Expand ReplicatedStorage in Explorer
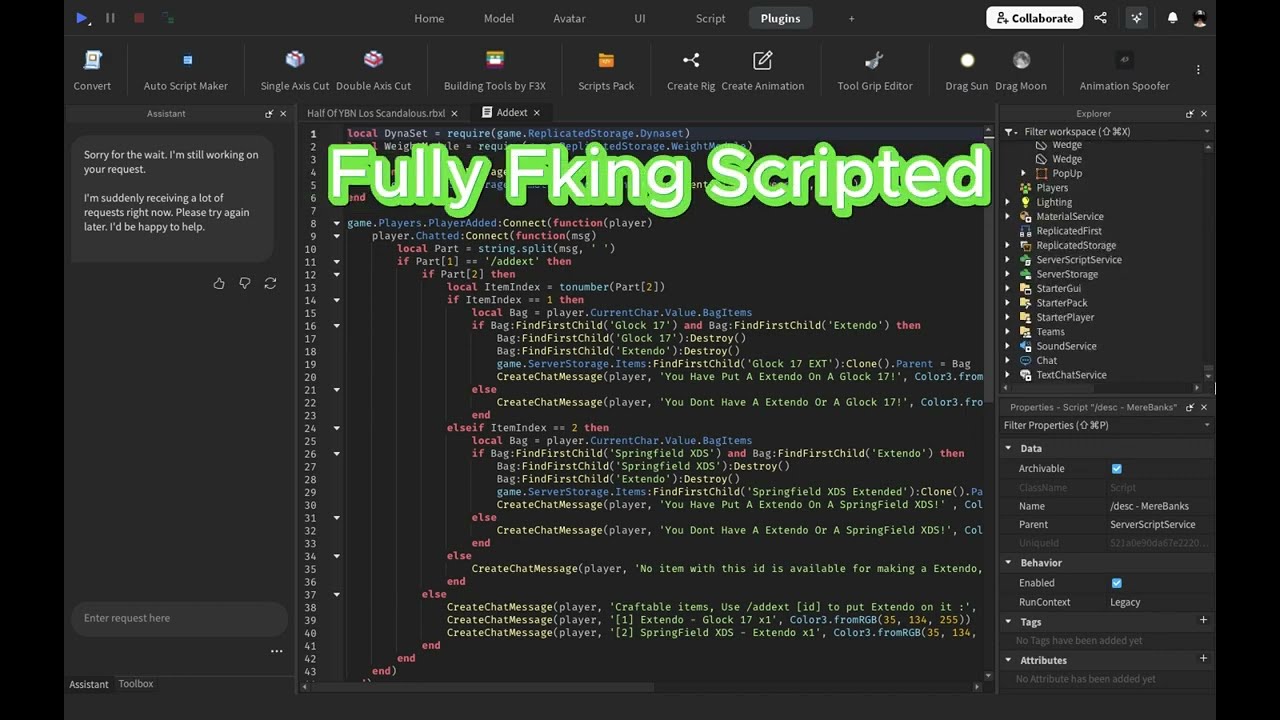 click(x=1008, y=245)
